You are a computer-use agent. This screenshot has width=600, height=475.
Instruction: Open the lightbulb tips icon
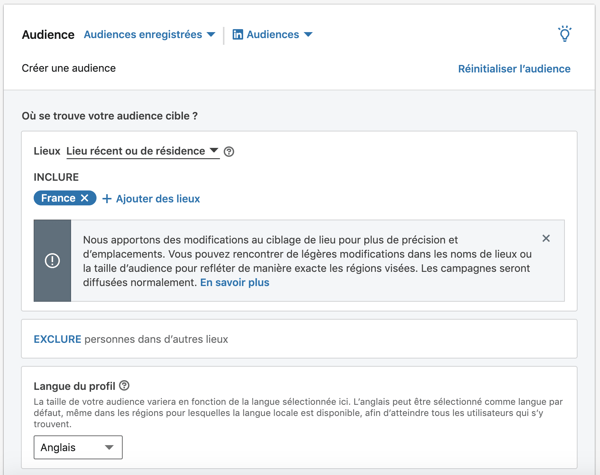click(564, 34)
